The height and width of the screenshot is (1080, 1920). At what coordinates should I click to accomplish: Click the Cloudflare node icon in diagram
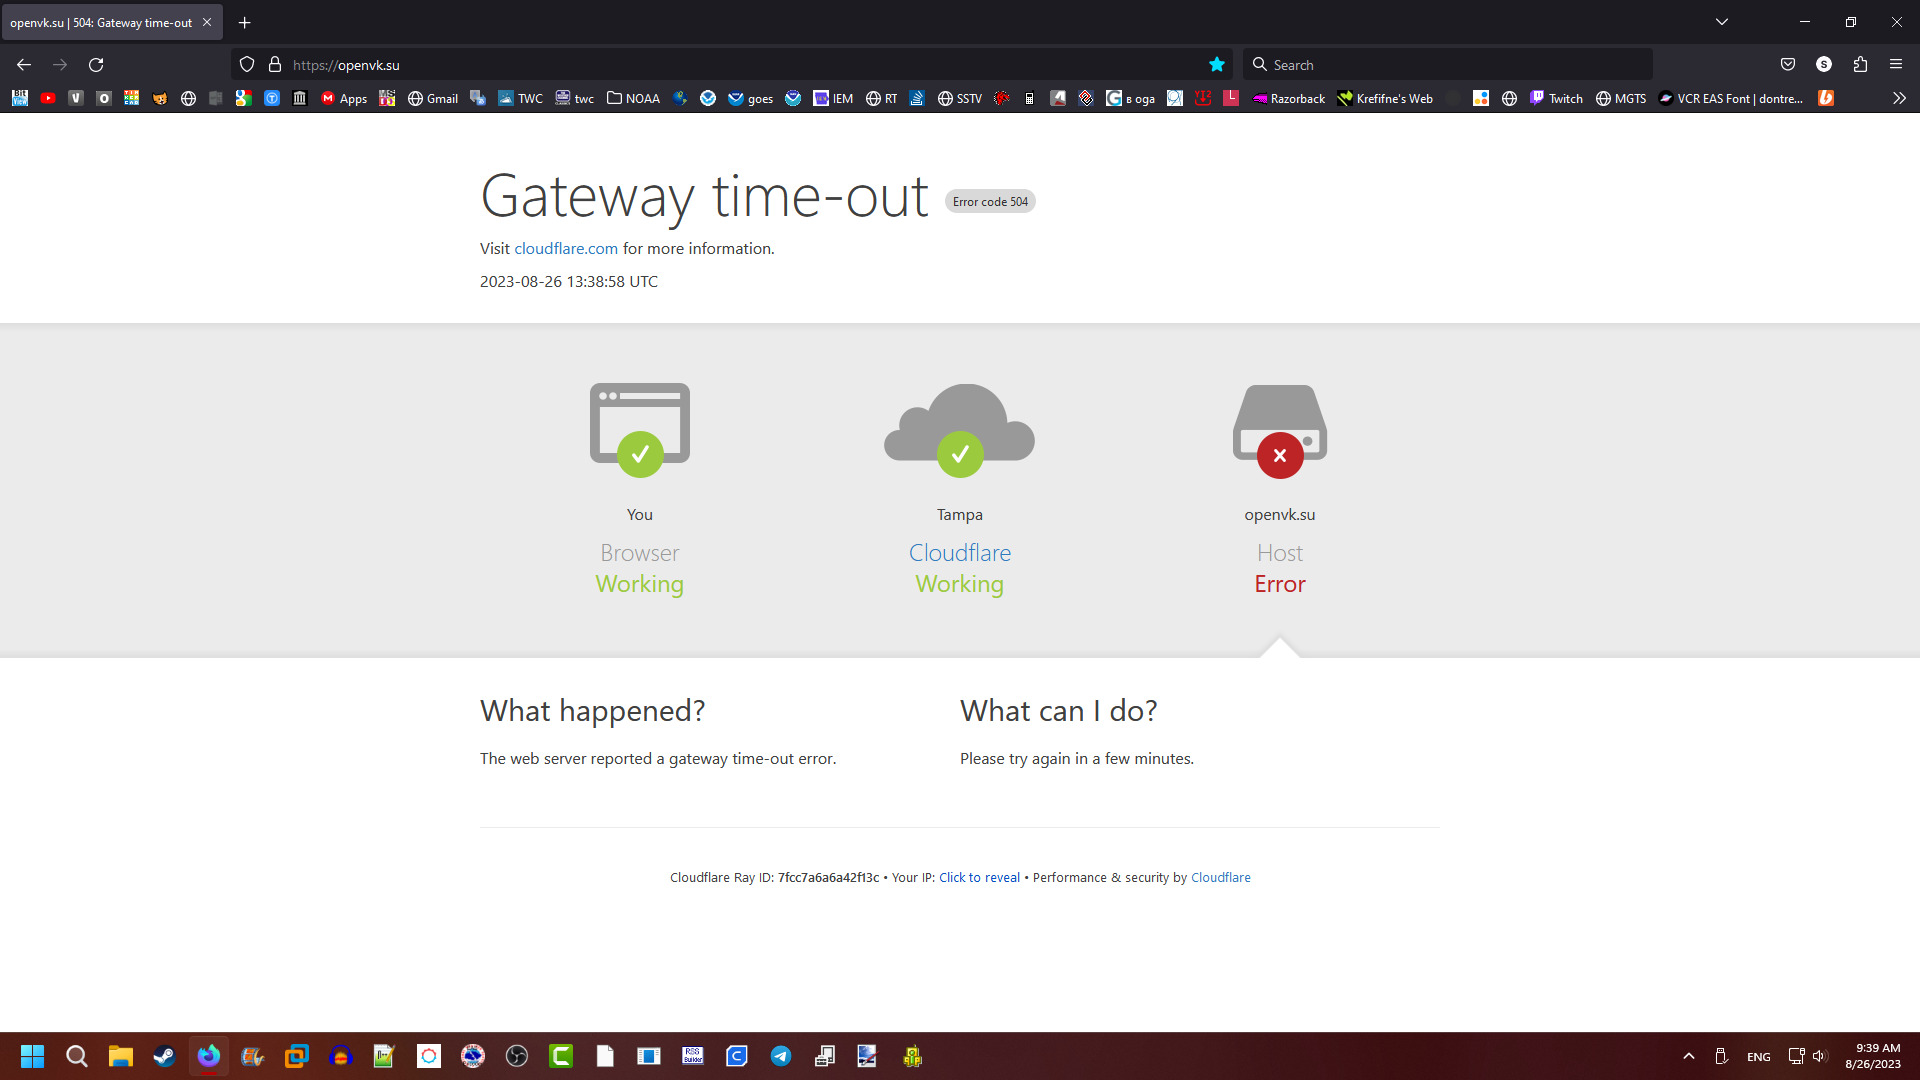960,422
